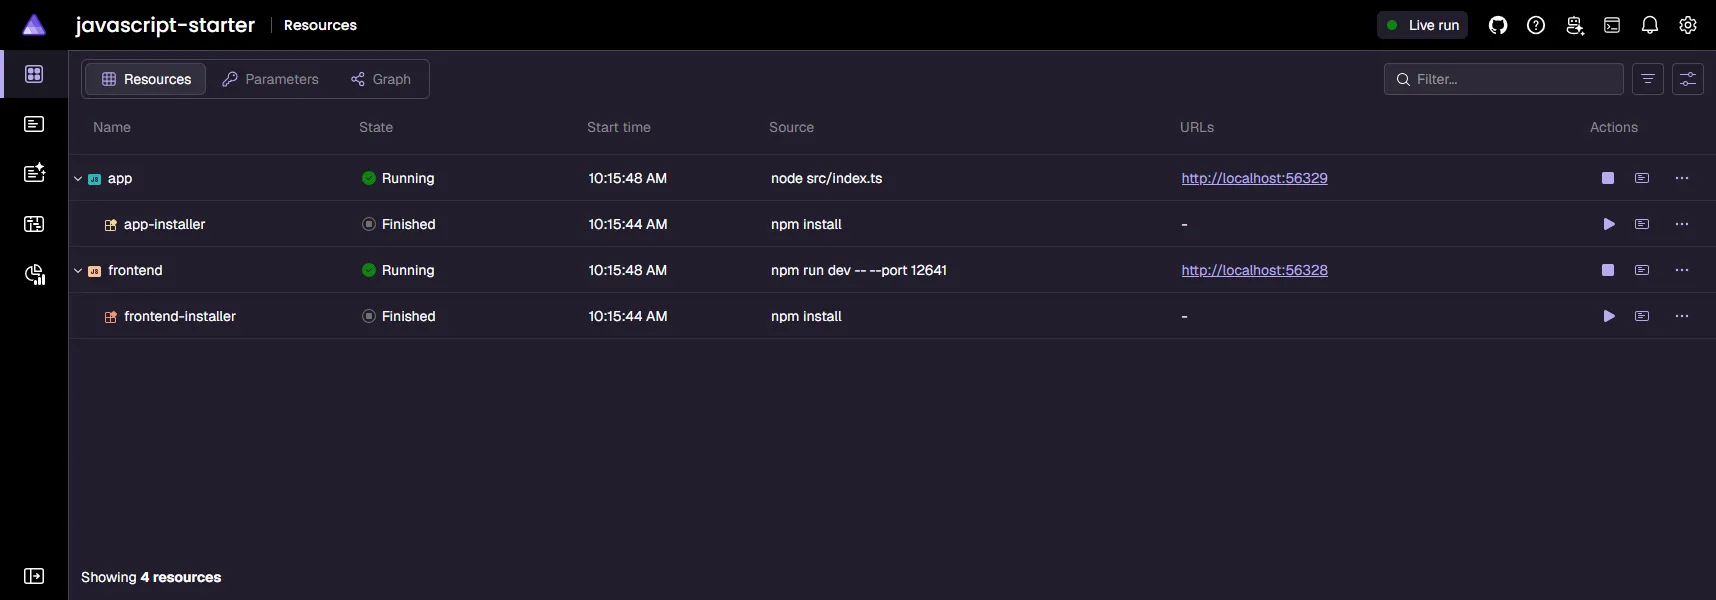Focus the Filter search field
Screen dimensions: 1716x600
pos(1504,79)
